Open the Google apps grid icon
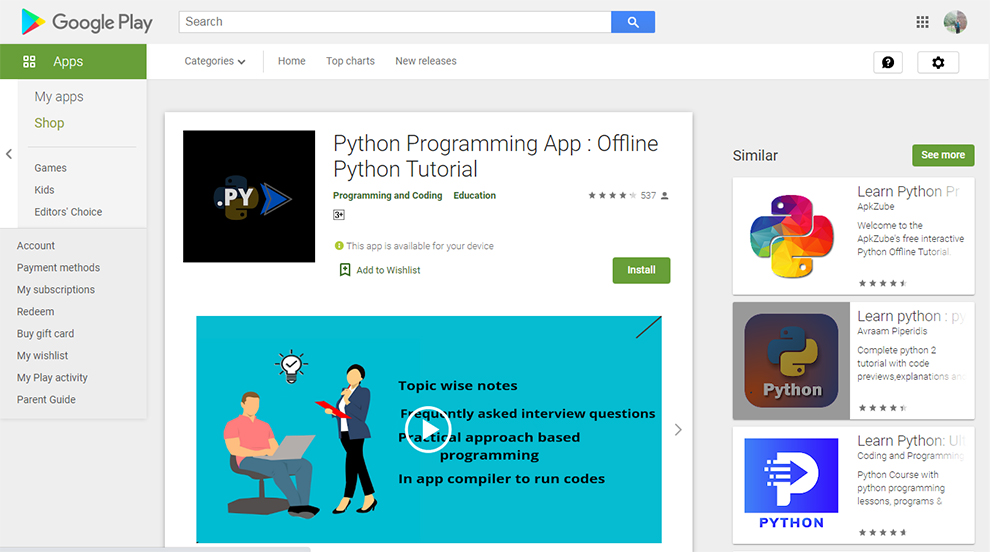990x552 pixels. (x=922, y=22)
